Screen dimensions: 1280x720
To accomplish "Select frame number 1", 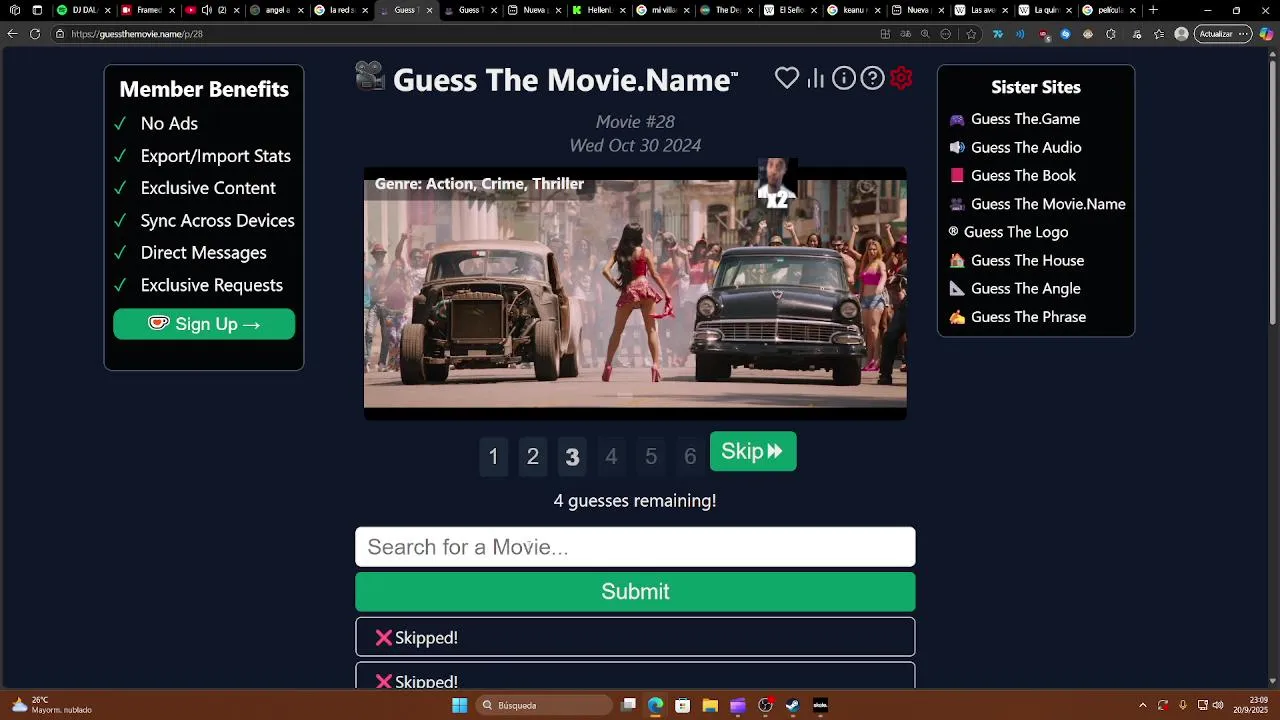I will pyautogui.click(x=493, y=457).
